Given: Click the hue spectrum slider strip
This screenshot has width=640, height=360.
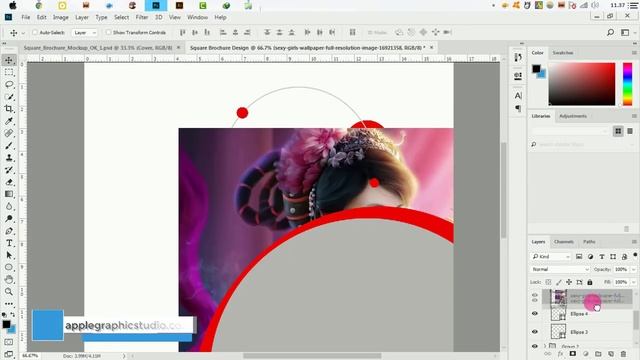Looking at the screenshot, I should tap(627, 84).
